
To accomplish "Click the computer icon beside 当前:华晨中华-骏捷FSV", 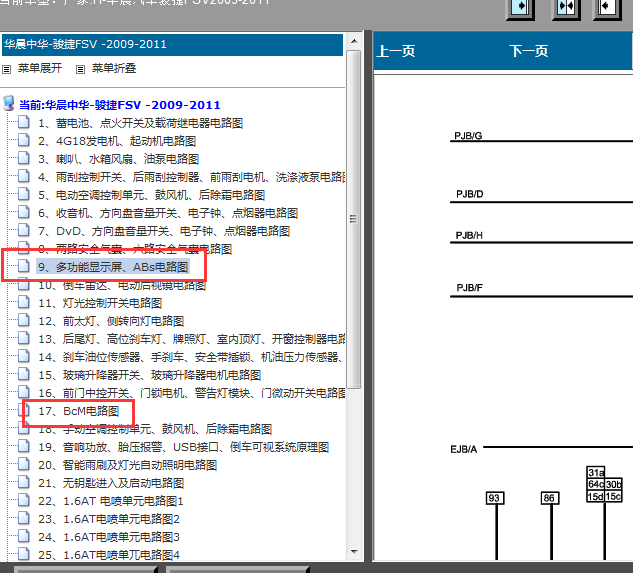I will 9,103.
